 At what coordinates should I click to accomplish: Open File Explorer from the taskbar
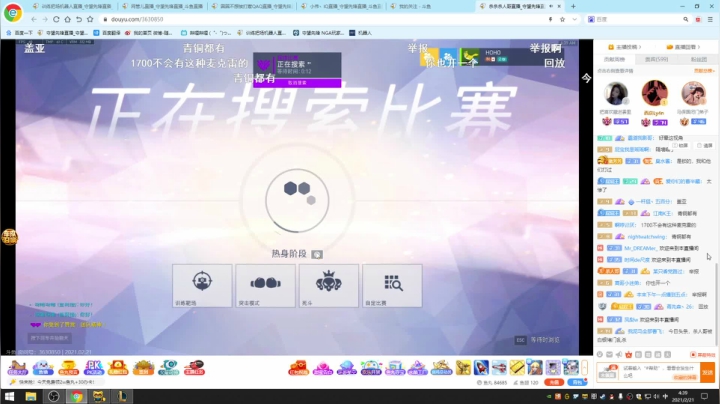[31, 396]
